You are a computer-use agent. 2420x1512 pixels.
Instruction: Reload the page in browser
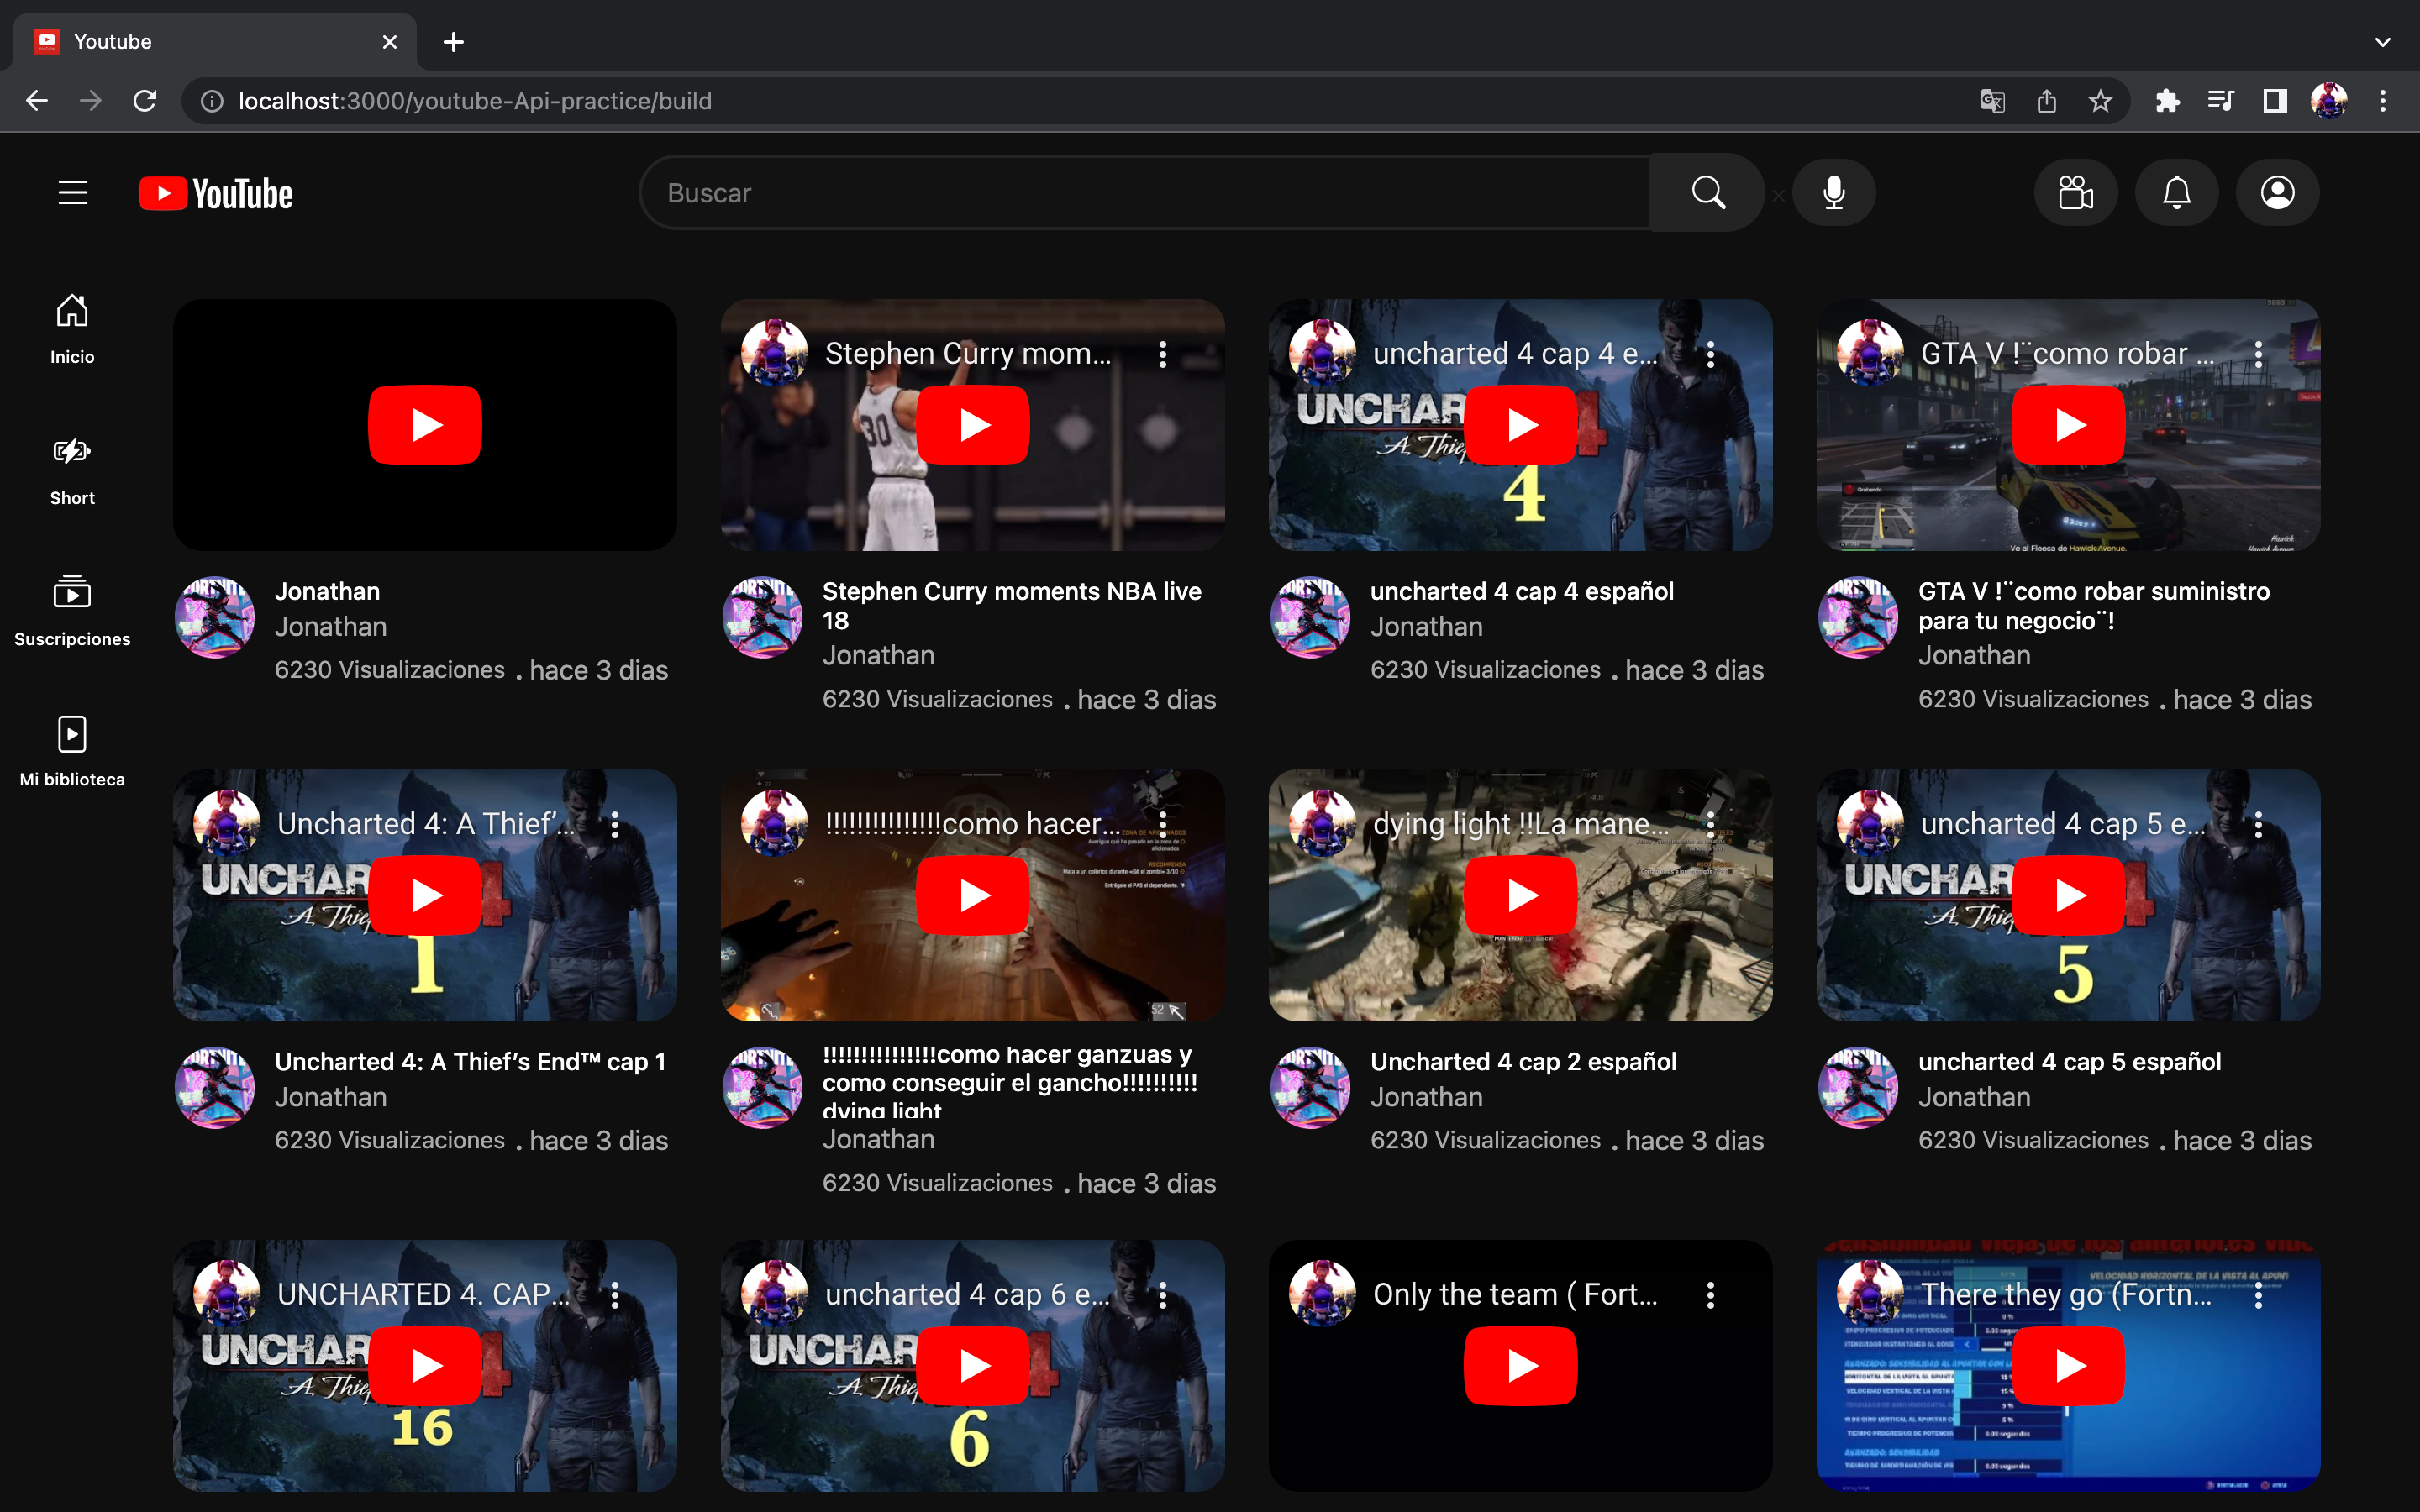[x=145, y=101]
